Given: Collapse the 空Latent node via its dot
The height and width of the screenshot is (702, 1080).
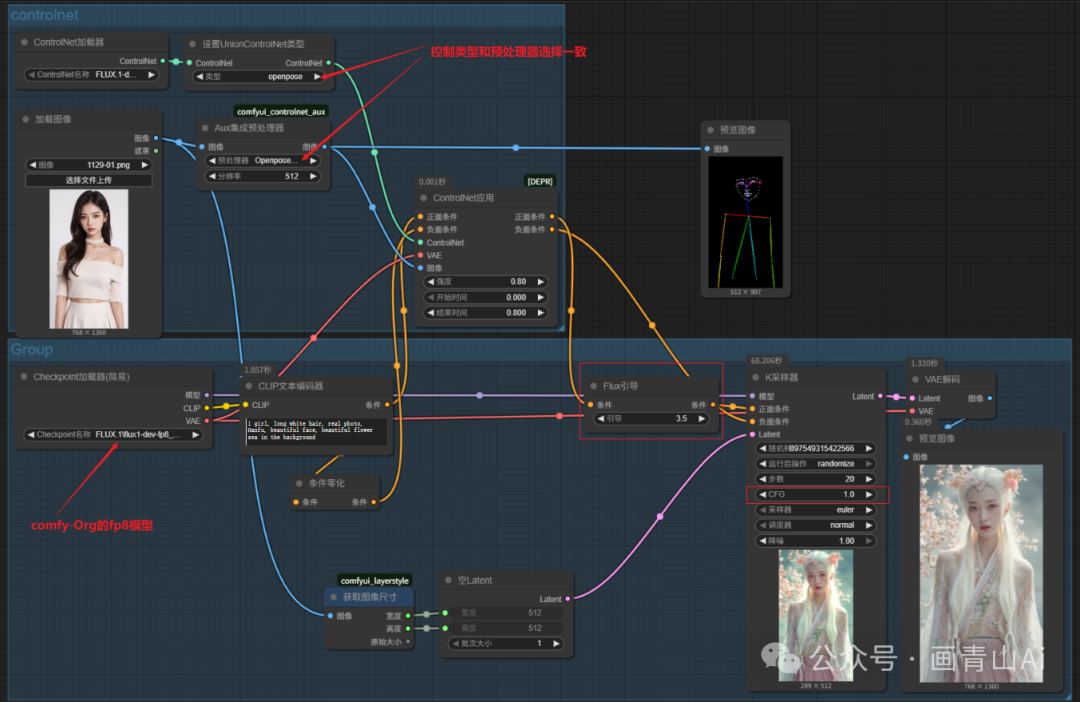Looking at the screenshot, I should click(x=448, y=581).
